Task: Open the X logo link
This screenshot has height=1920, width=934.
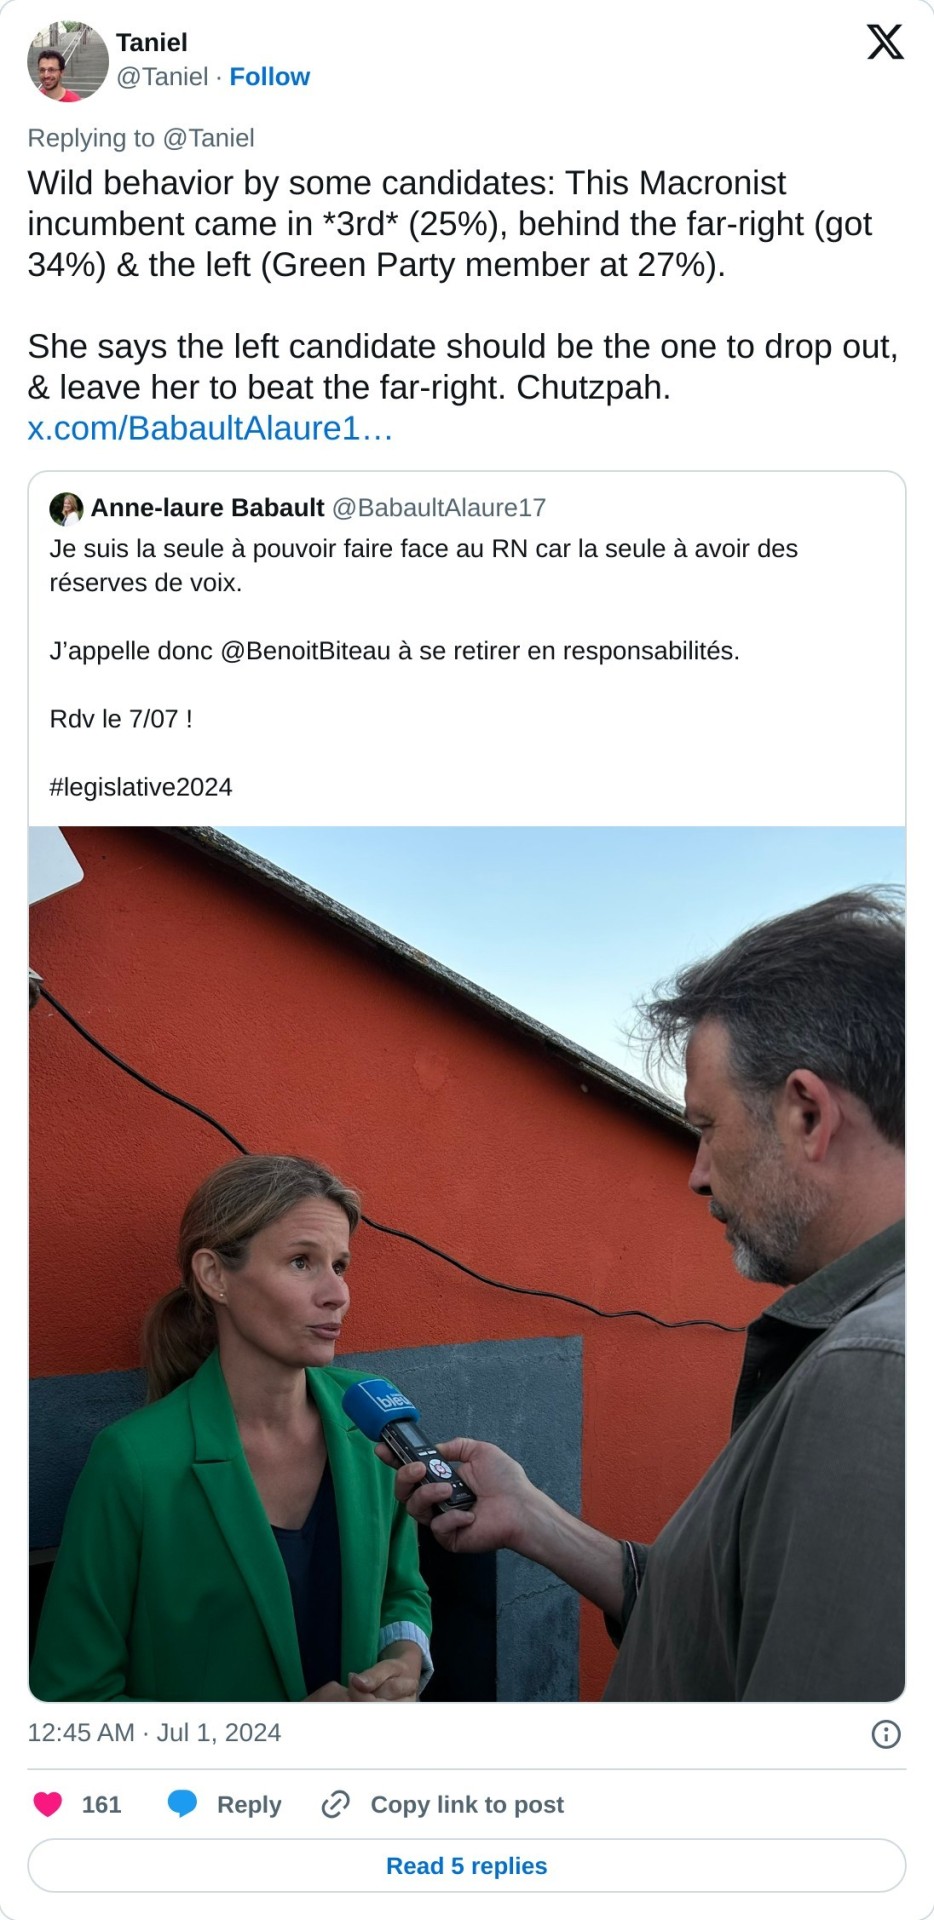Action: point(885,42)
